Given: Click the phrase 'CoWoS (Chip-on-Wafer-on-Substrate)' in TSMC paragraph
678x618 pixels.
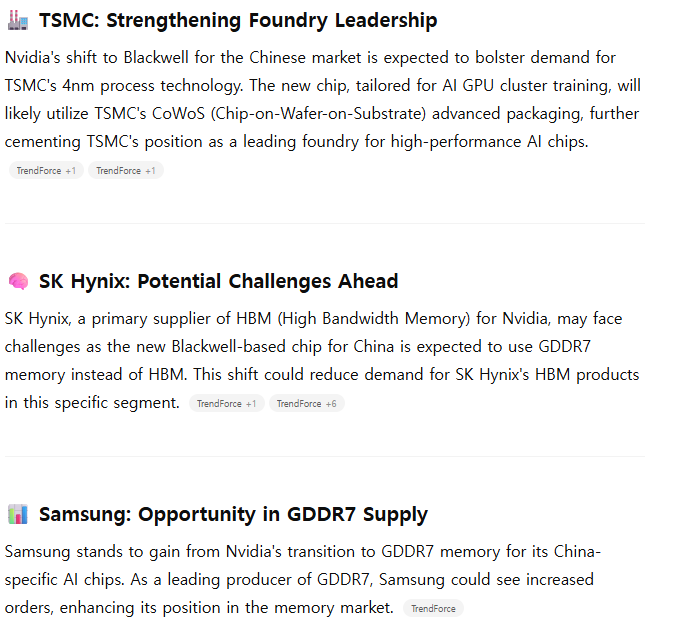Looking at the screenshot, I should (289, 114).
